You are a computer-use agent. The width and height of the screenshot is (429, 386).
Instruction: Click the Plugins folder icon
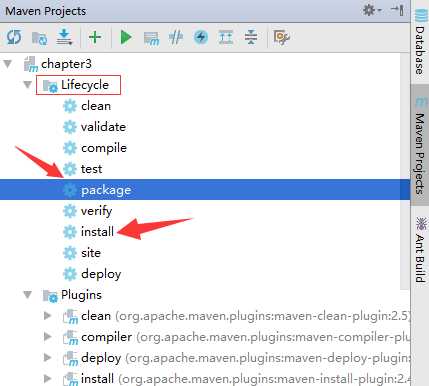[50, 295]
